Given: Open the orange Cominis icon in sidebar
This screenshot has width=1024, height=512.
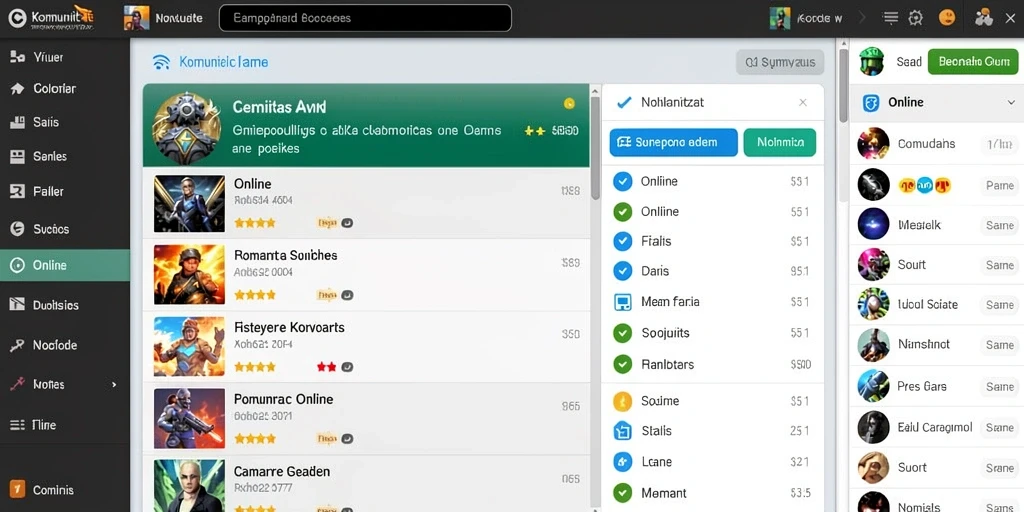Looking at the screenshot, I should (x=18, y=489).
